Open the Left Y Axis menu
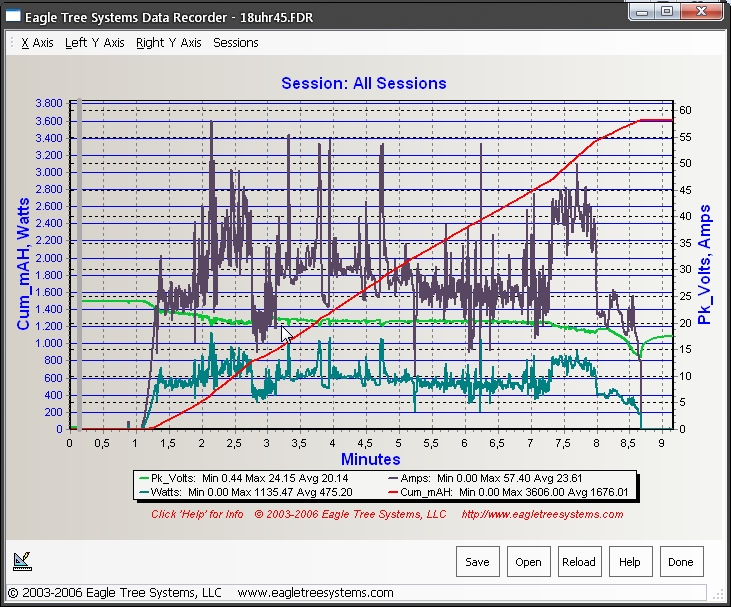Screen dimensions: 731x607 (94, 43)
